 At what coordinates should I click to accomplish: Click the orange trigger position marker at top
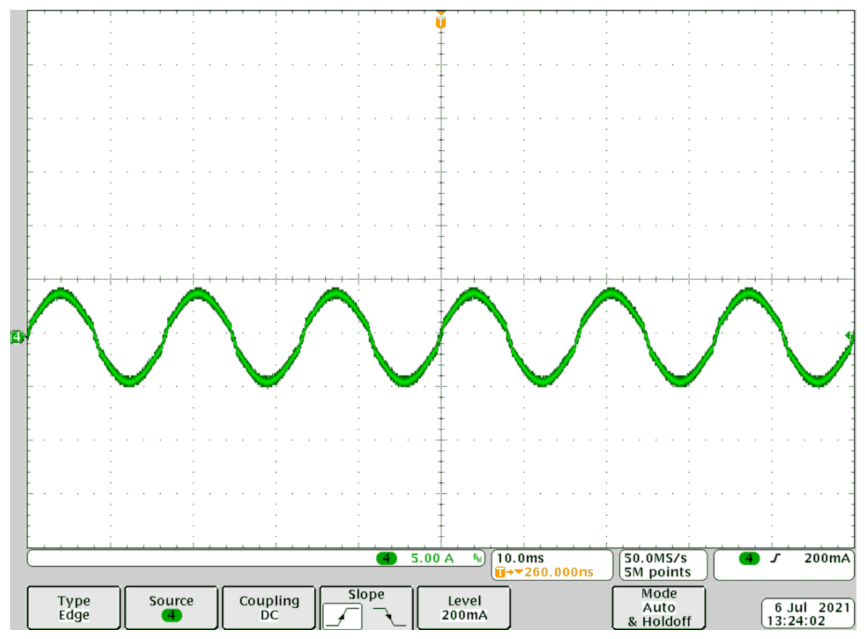click(x=440, y=20)
